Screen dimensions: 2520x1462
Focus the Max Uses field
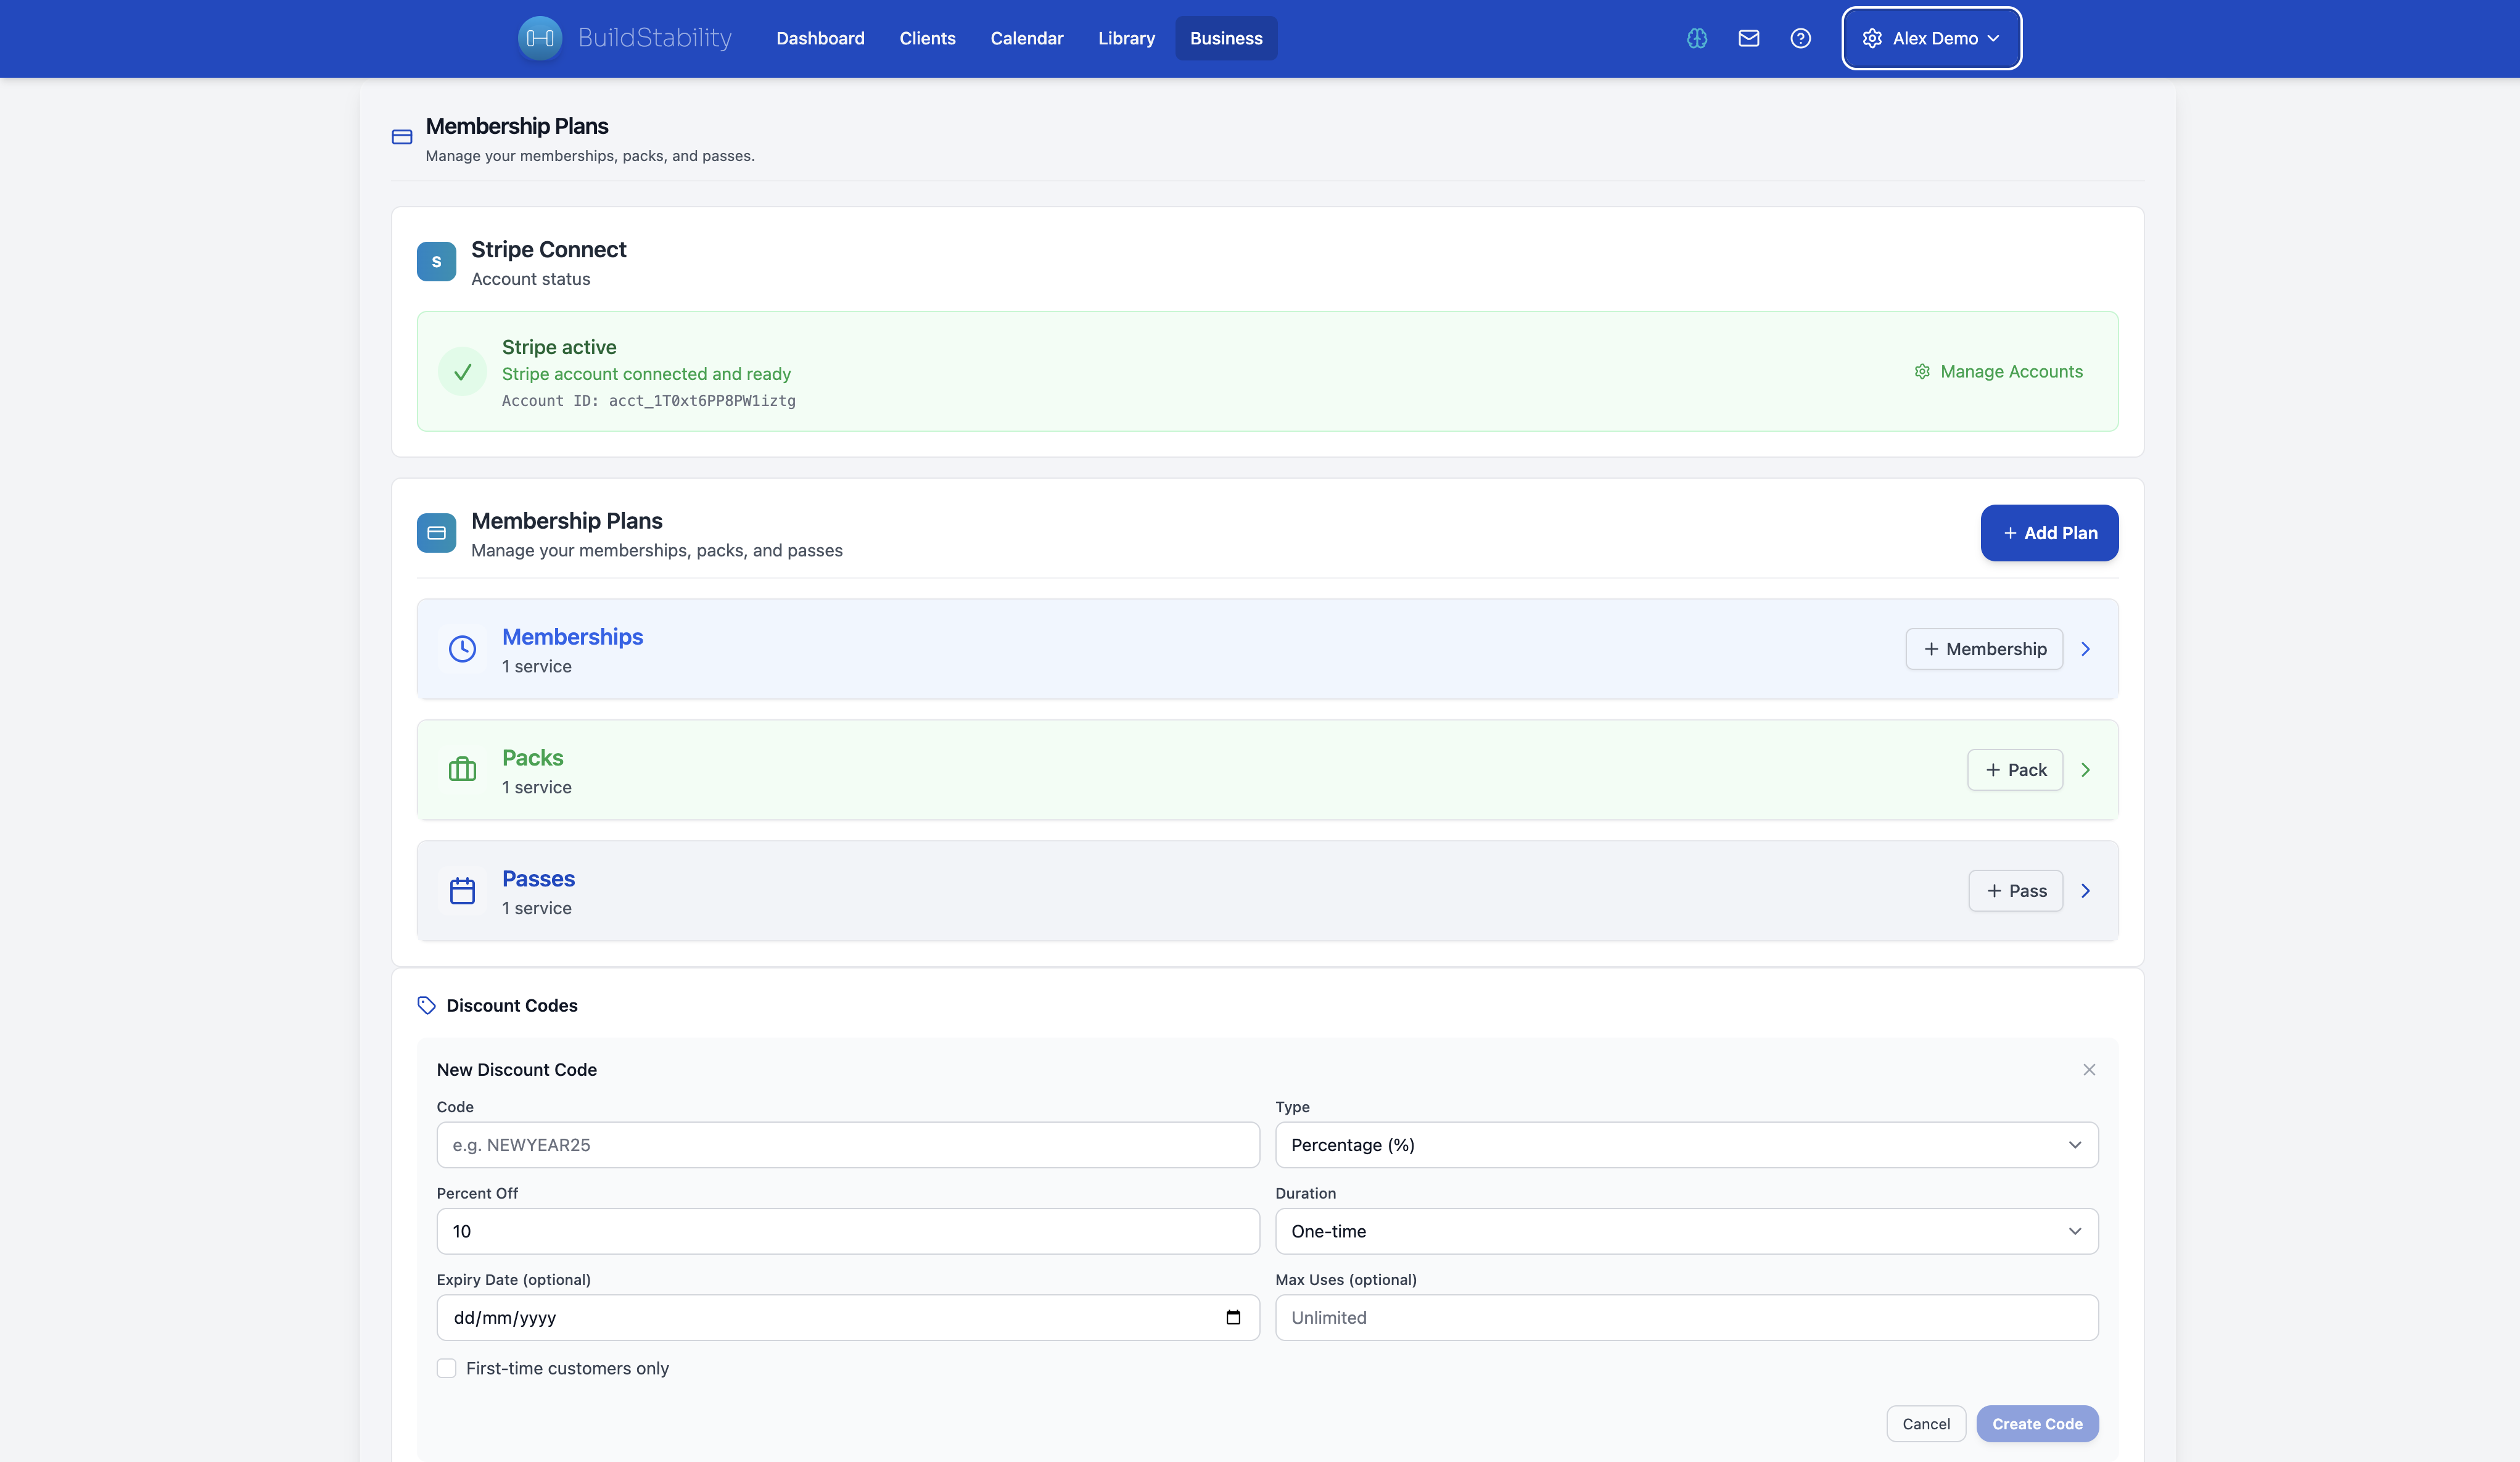[x=1686, y=1318]
